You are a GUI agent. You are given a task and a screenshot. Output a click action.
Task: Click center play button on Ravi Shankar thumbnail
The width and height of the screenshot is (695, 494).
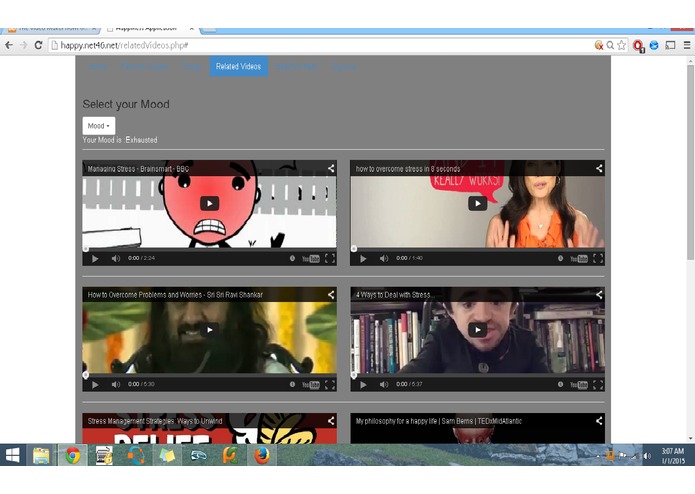pyautogui.click(x=210, y=330)
